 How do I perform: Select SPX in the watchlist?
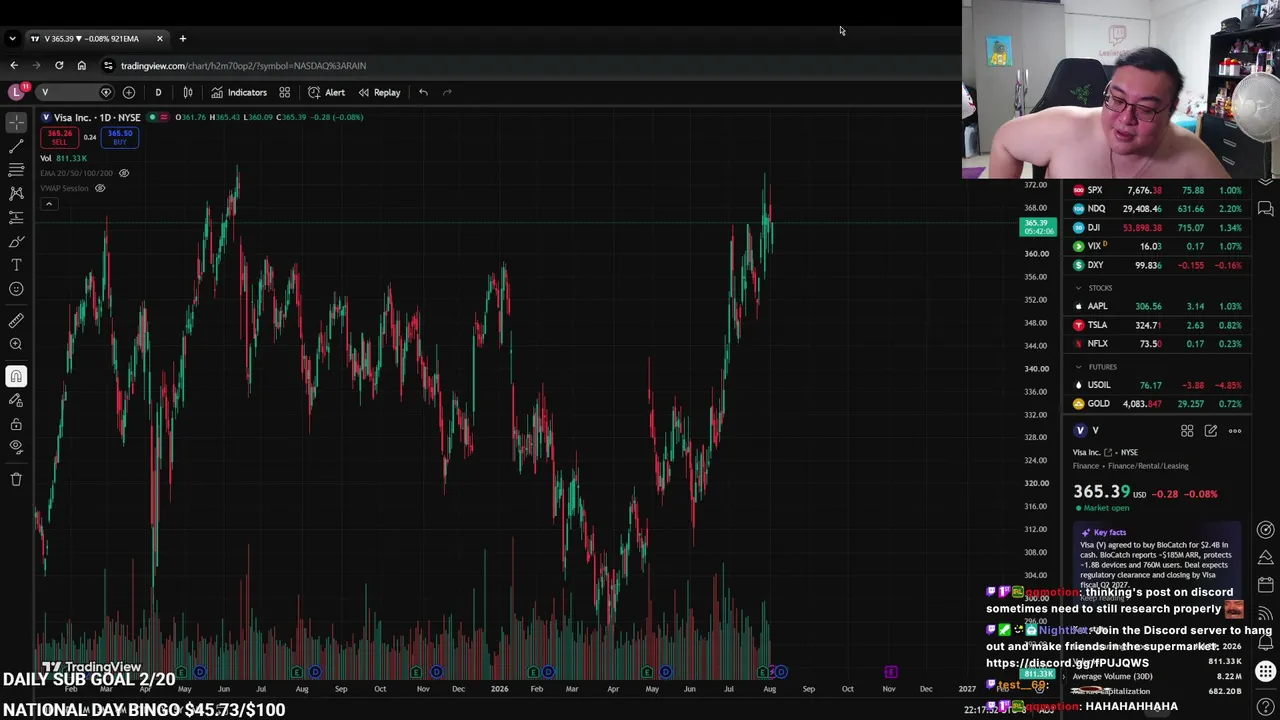(x=1157, y=190)
